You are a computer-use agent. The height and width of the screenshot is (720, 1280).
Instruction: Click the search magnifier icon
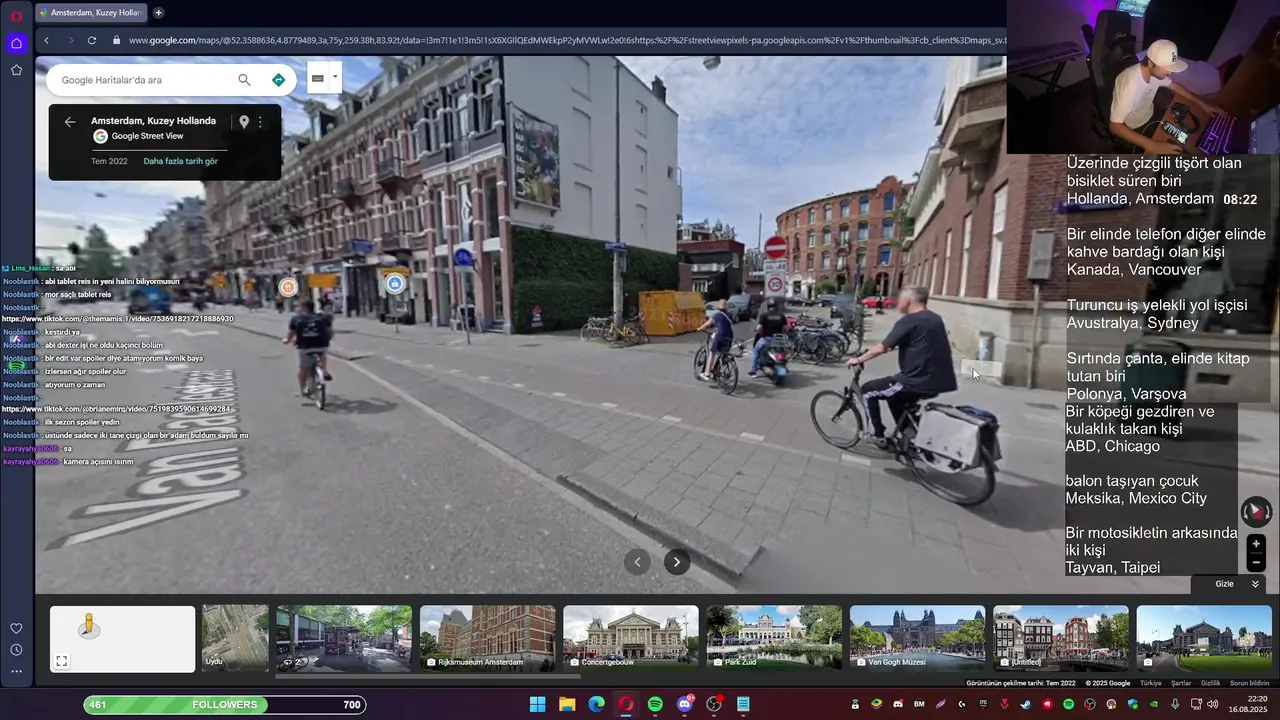click(244, 80)
